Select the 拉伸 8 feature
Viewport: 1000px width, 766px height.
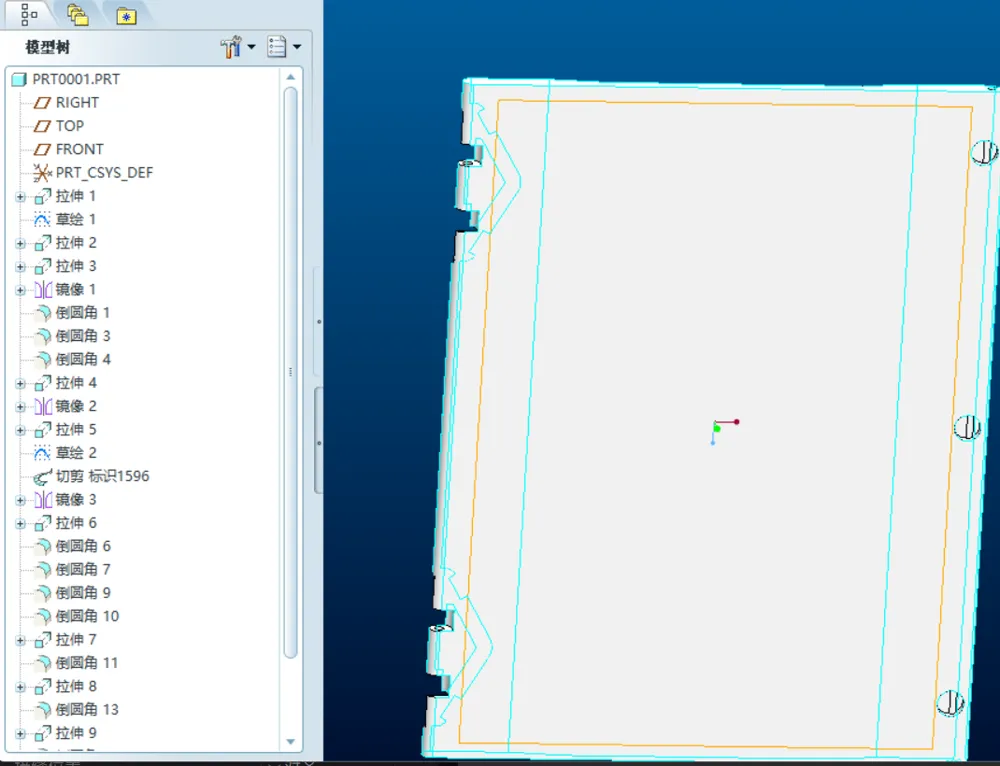[76, 686]
